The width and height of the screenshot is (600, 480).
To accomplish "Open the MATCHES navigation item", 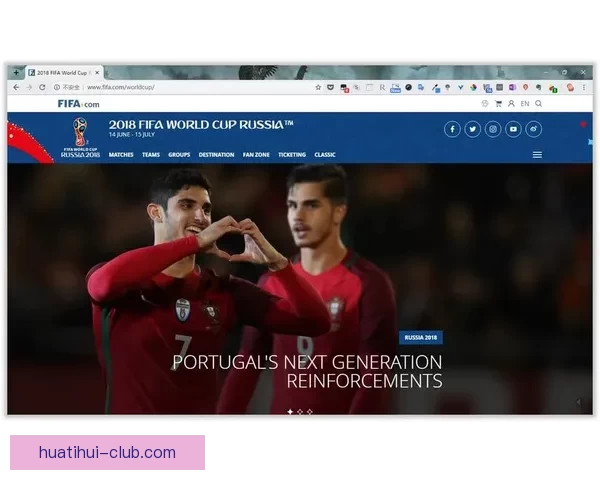I will [121, 155].
